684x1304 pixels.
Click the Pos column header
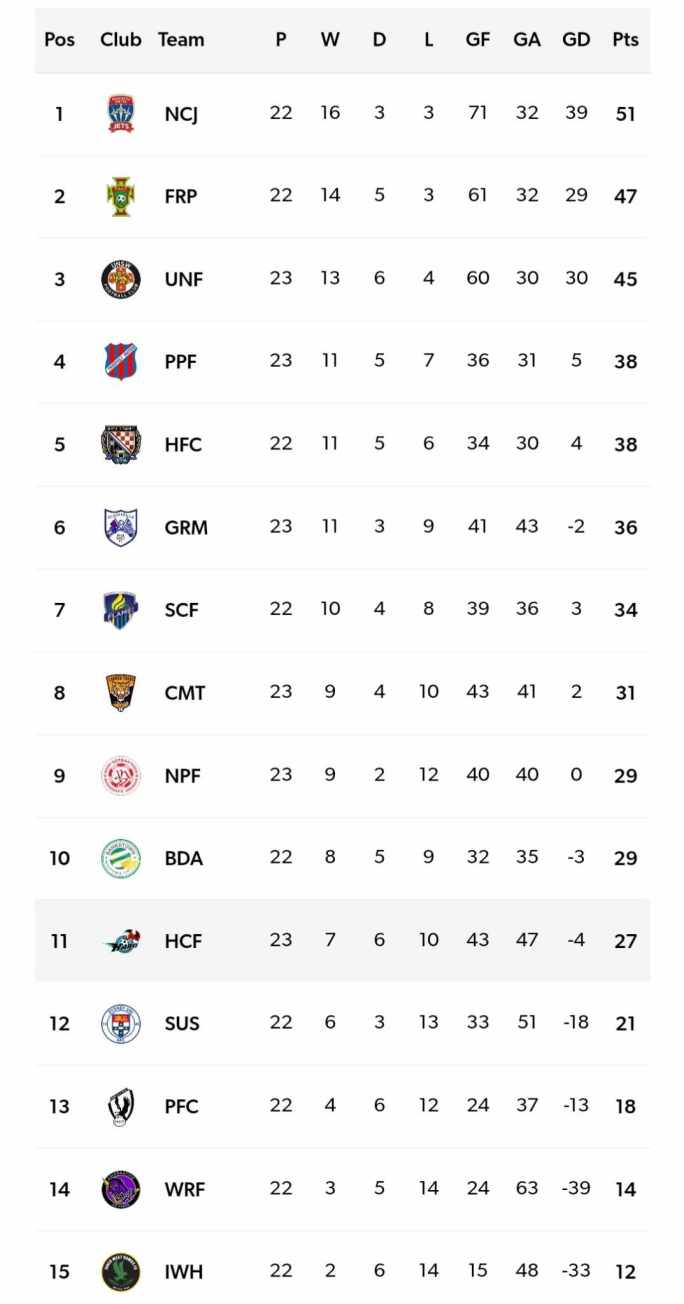(59, 40)
